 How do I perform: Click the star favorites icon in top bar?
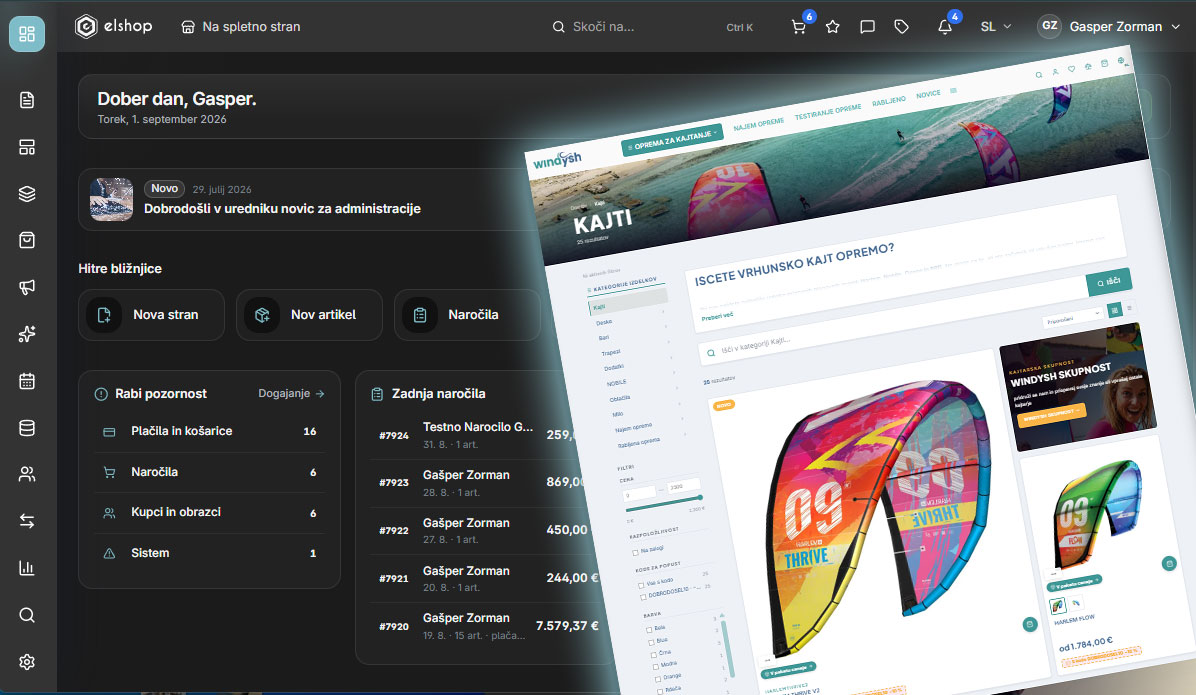click(x=832, y=27)
